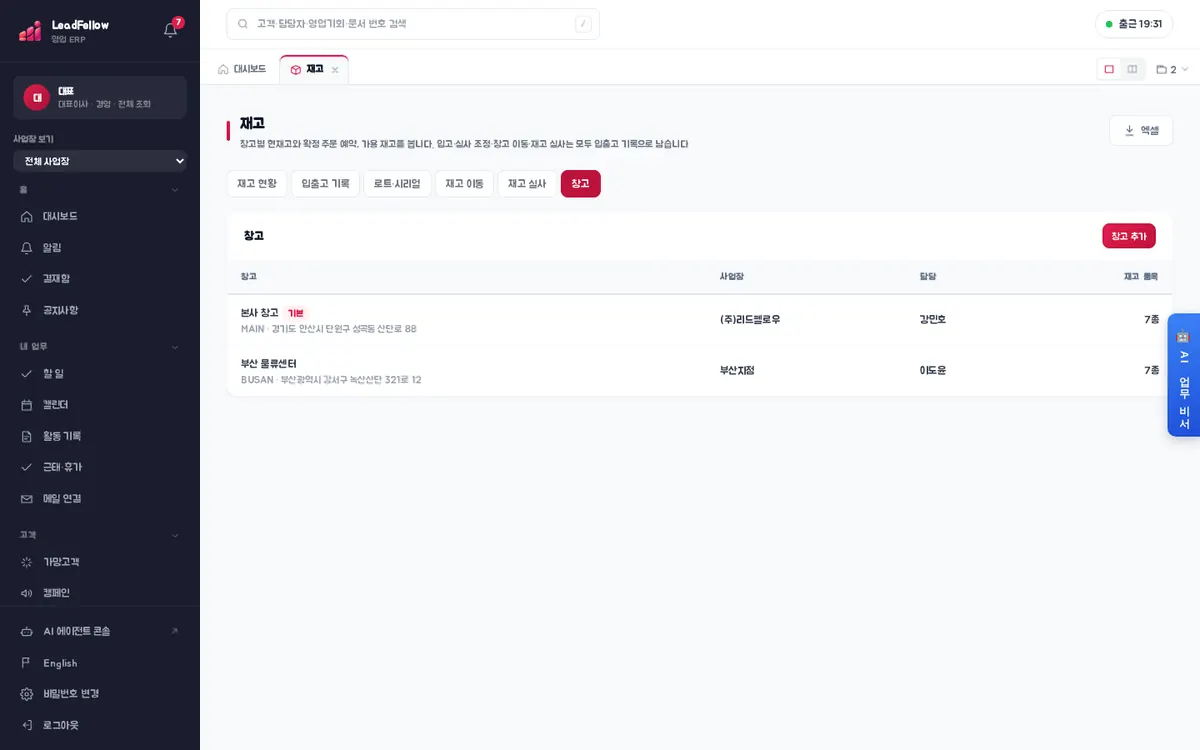Select the 입출고 기록 tab
This screenshot has width=1200, height=750.
pyautogui.click(x=326, y=184)
